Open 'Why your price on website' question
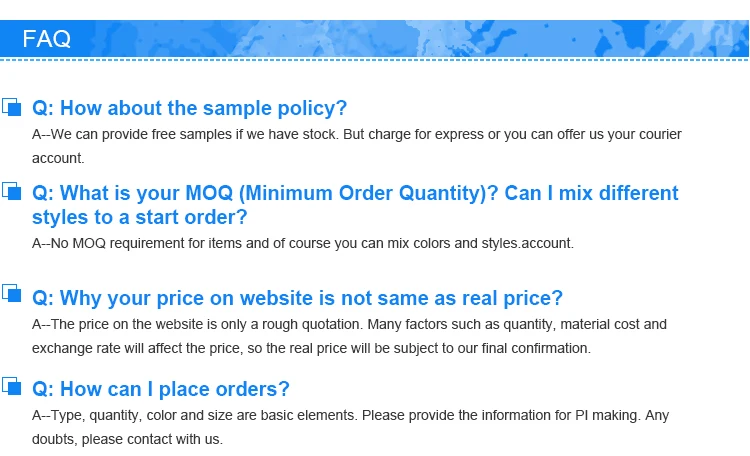 coord(297,298)
